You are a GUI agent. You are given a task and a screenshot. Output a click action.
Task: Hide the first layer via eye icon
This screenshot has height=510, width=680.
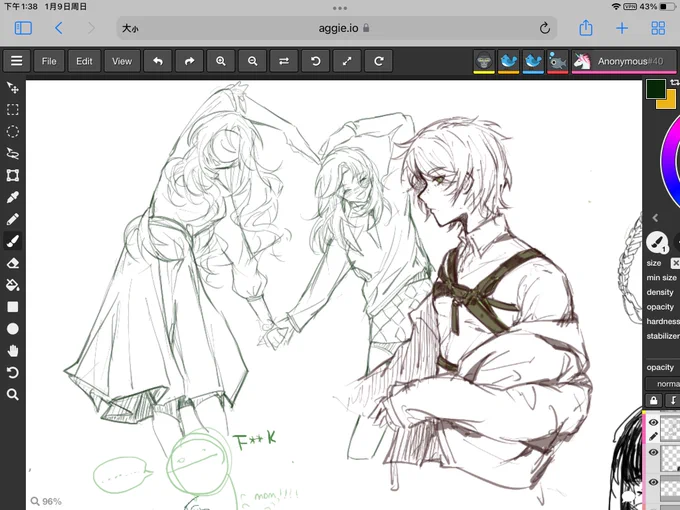click(653, 422)
